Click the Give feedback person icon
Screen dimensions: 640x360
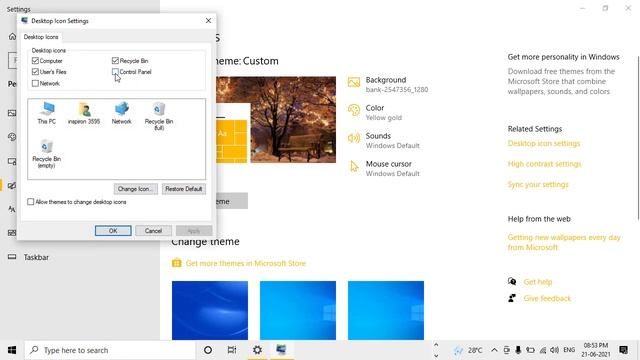point(512,298)
